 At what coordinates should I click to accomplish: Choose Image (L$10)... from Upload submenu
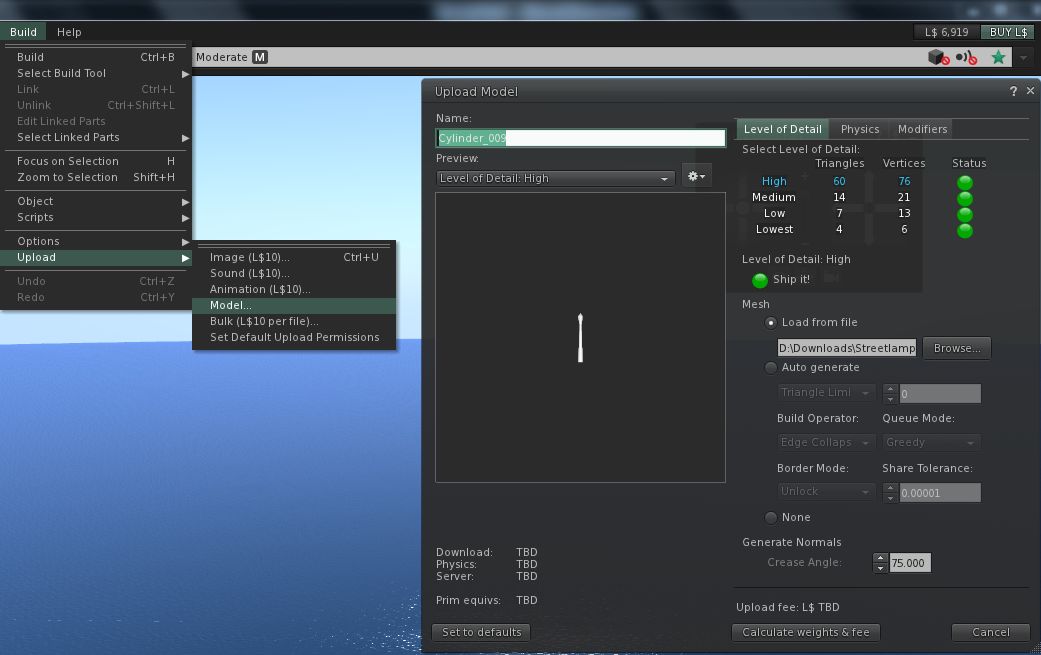pos(249,257)
